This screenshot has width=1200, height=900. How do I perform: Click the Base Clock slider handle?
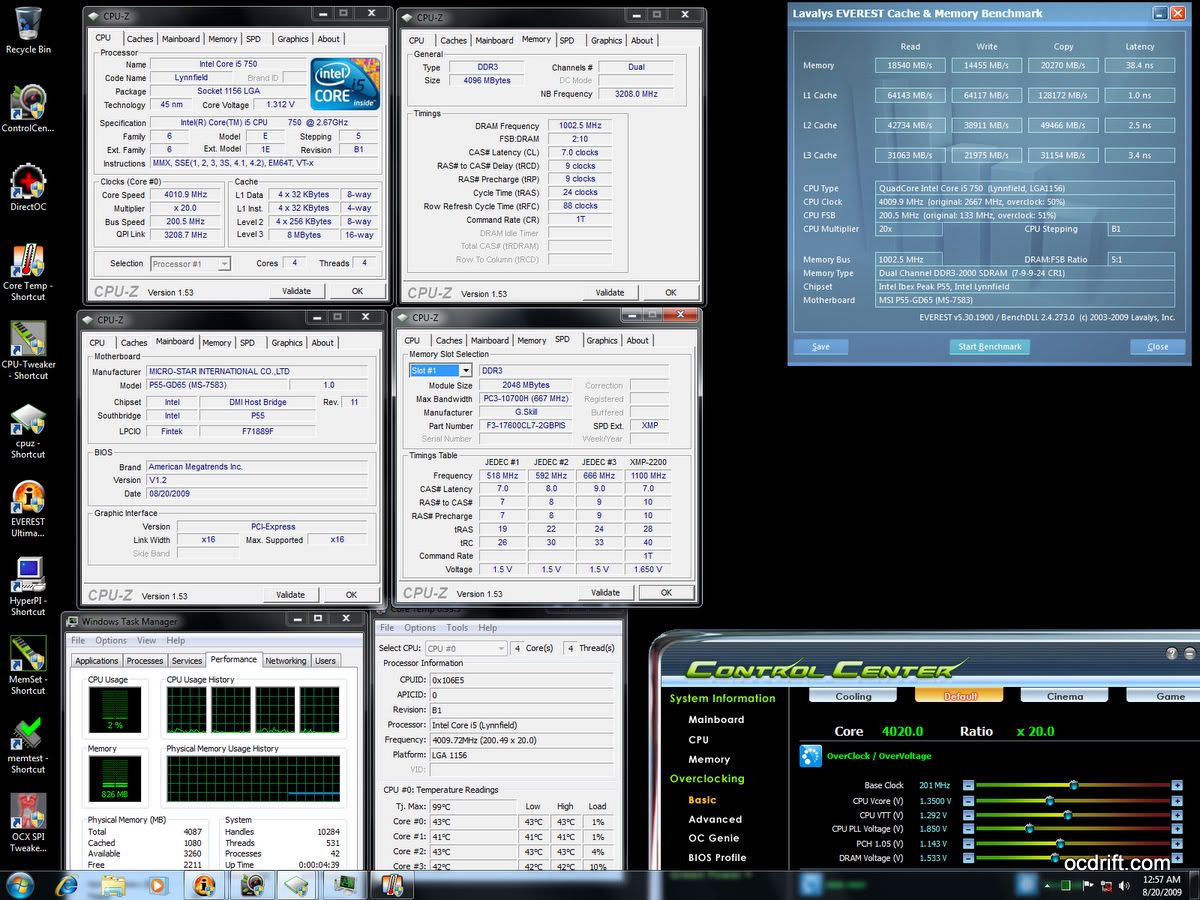1073,785
